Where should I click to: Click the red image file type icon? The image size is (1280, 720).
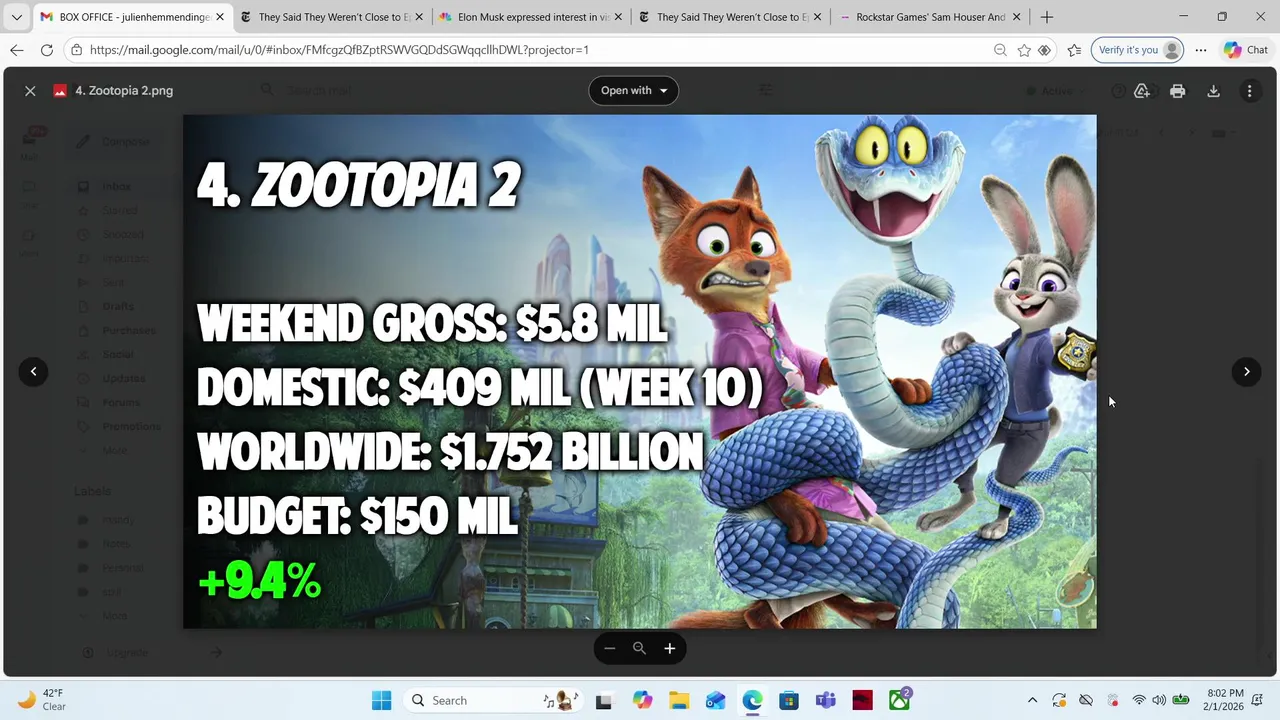tap(60, 91)
